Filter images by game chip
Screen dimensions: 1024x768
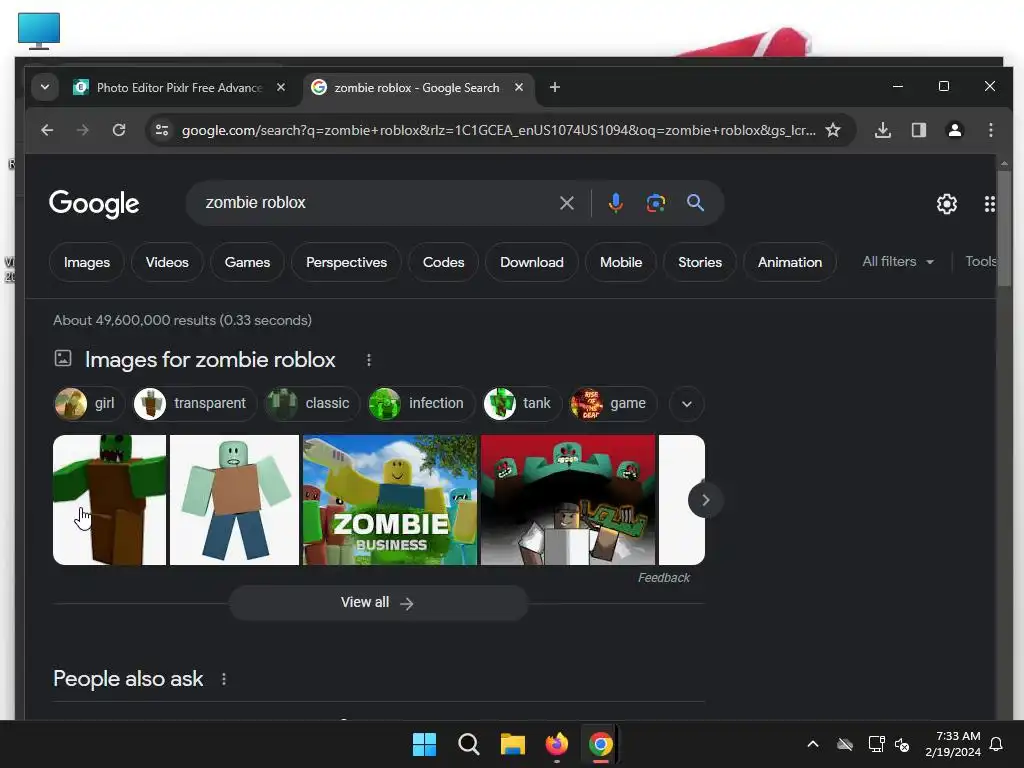613,404
